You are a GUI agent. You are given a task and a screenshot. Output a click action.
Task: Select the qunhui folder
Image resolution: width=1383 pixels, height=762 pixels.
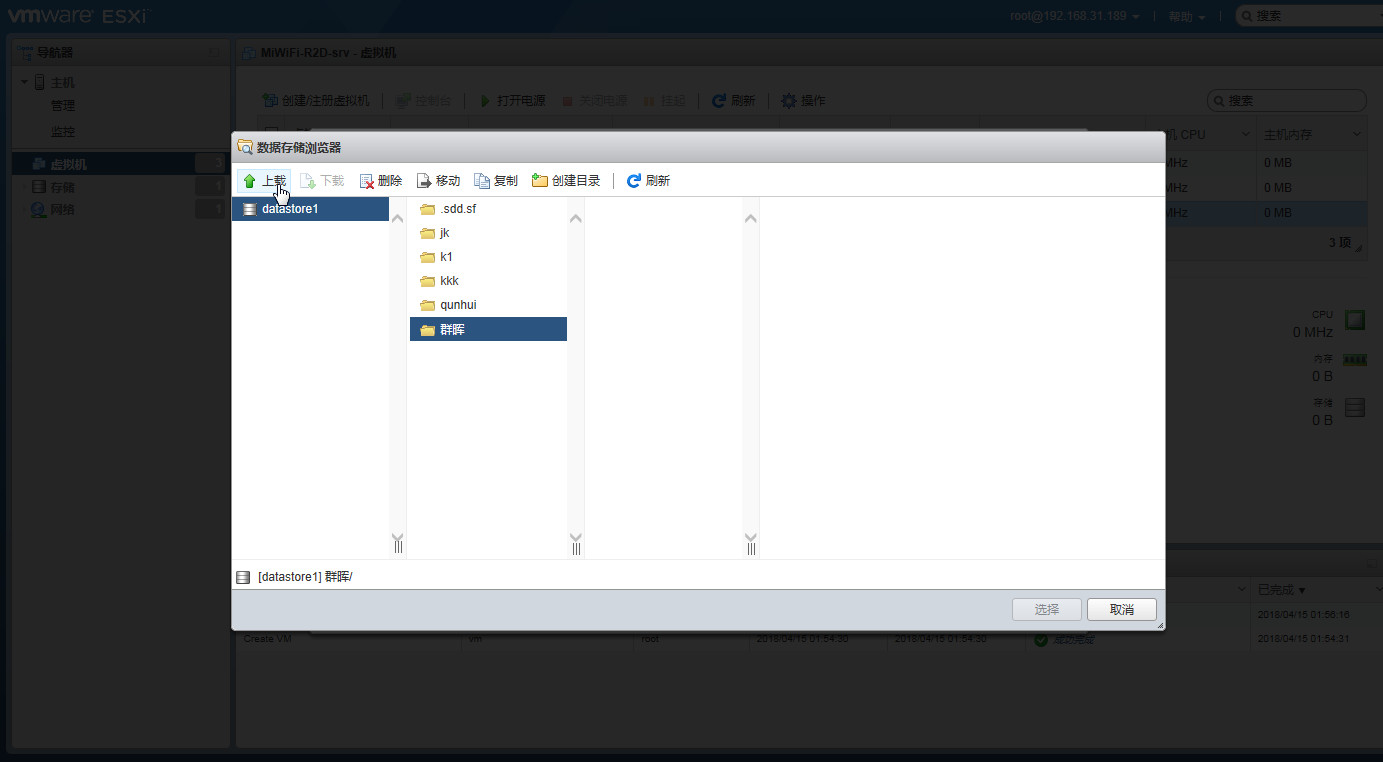pyautogui.click(x=428, y=305)
